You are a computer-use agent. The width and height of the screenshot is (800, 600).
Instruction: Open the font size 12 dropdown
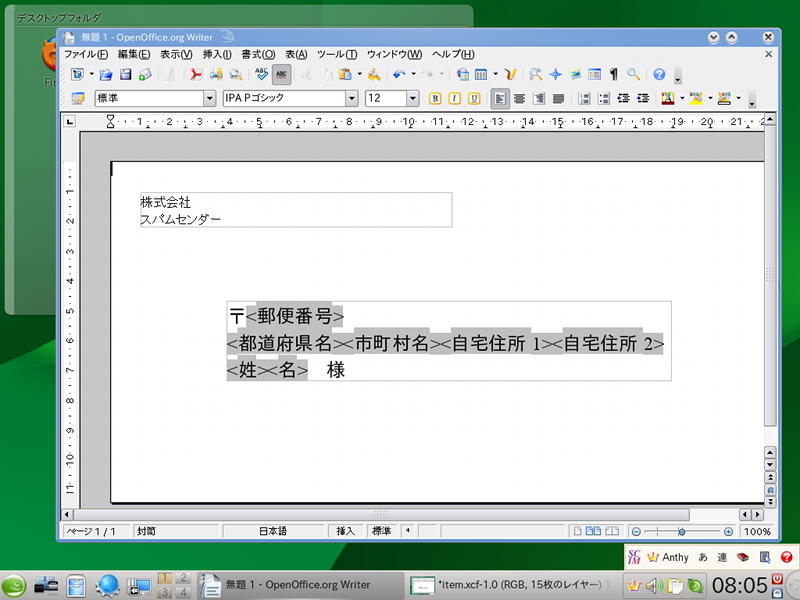pos(412,98)
